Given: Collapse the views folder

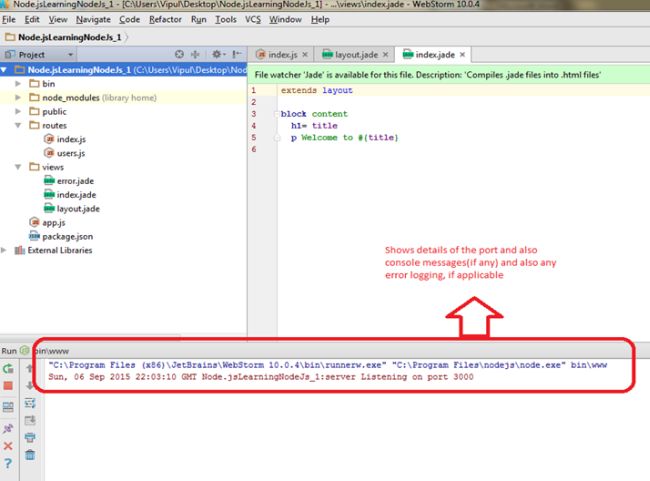Looking at the screenshot, I should (x=18, y=167).
